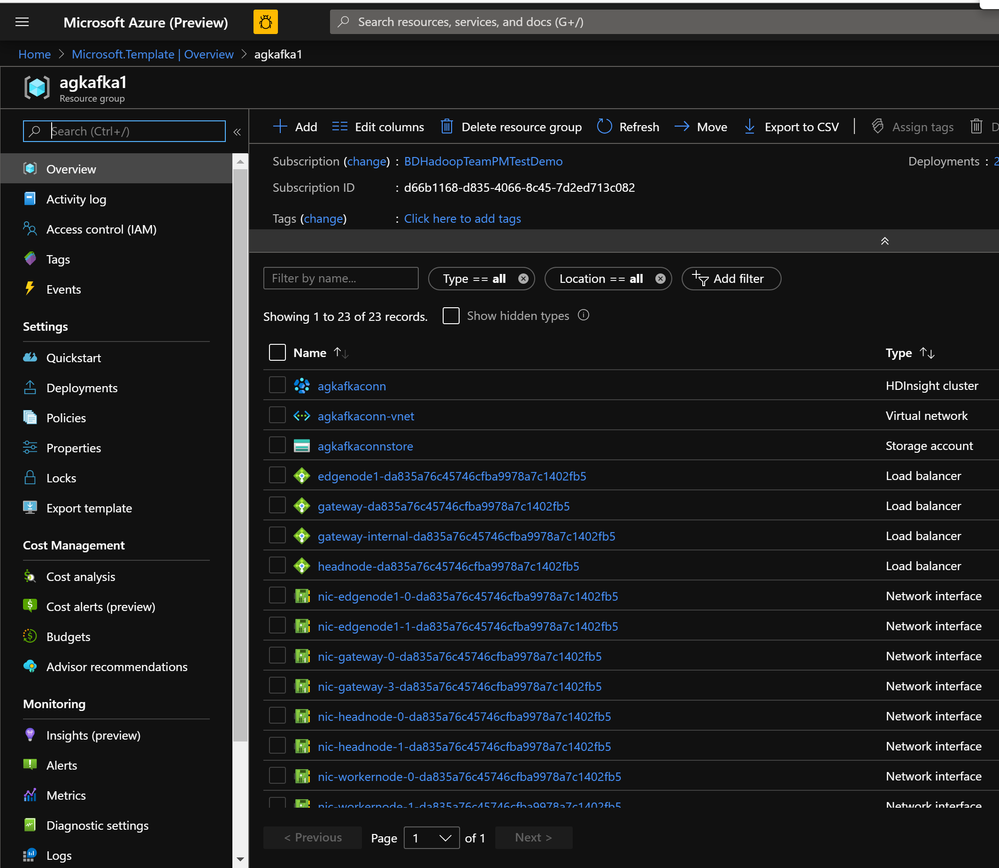
Task: Click the sidebar scrollbar up arrow
Action: tap(240, 162)
